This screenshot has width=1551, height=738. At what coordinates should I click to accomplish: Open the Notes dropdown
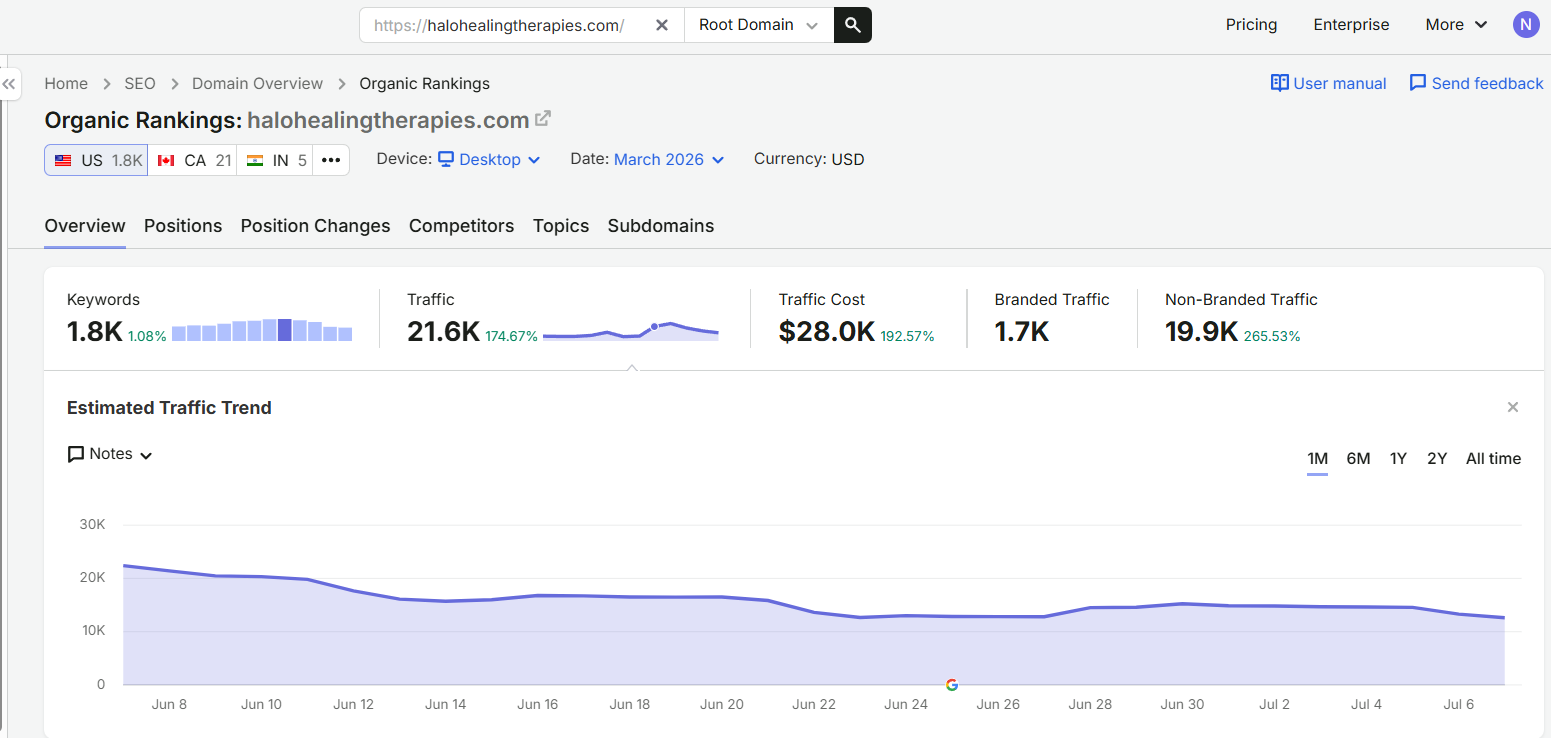tap(110, 454)
